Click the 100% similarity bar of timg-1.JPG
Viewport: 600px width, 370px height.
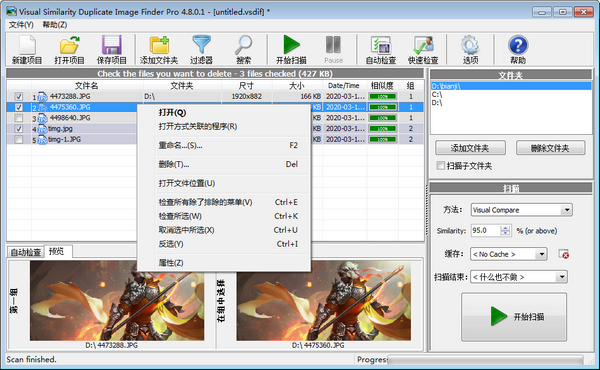point(382,139)
